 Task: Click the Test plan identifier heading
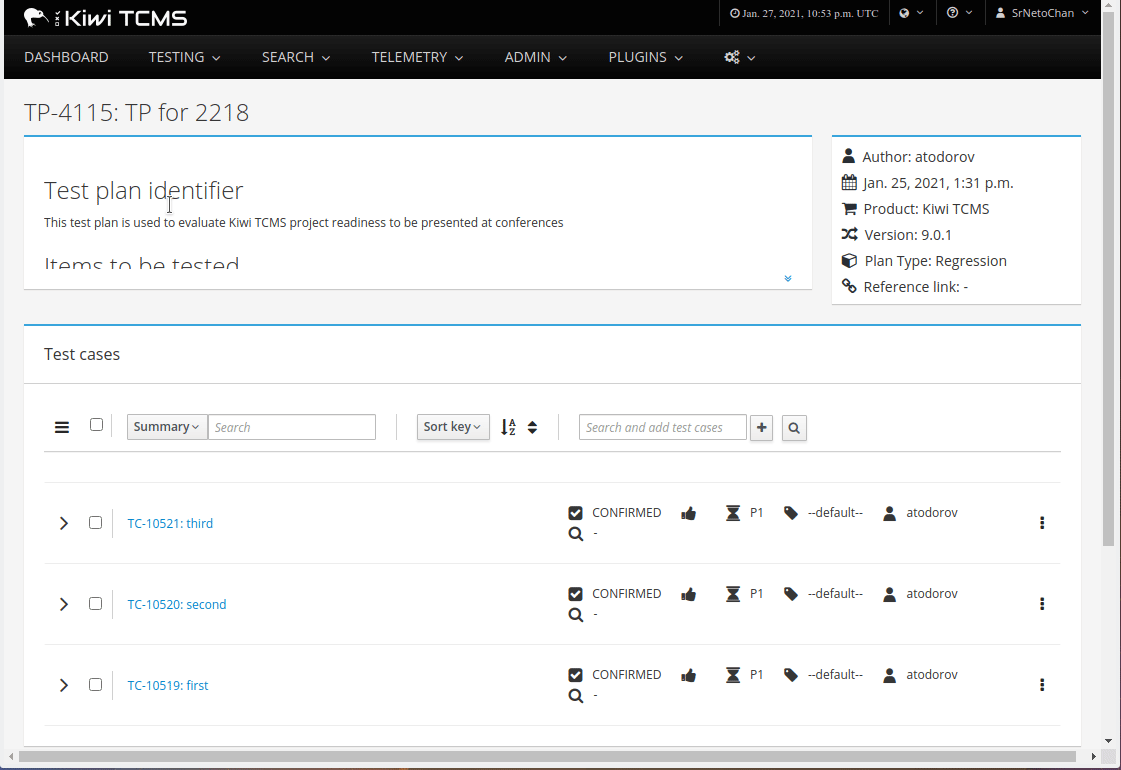pyautogui.click(x=144, y=190)
